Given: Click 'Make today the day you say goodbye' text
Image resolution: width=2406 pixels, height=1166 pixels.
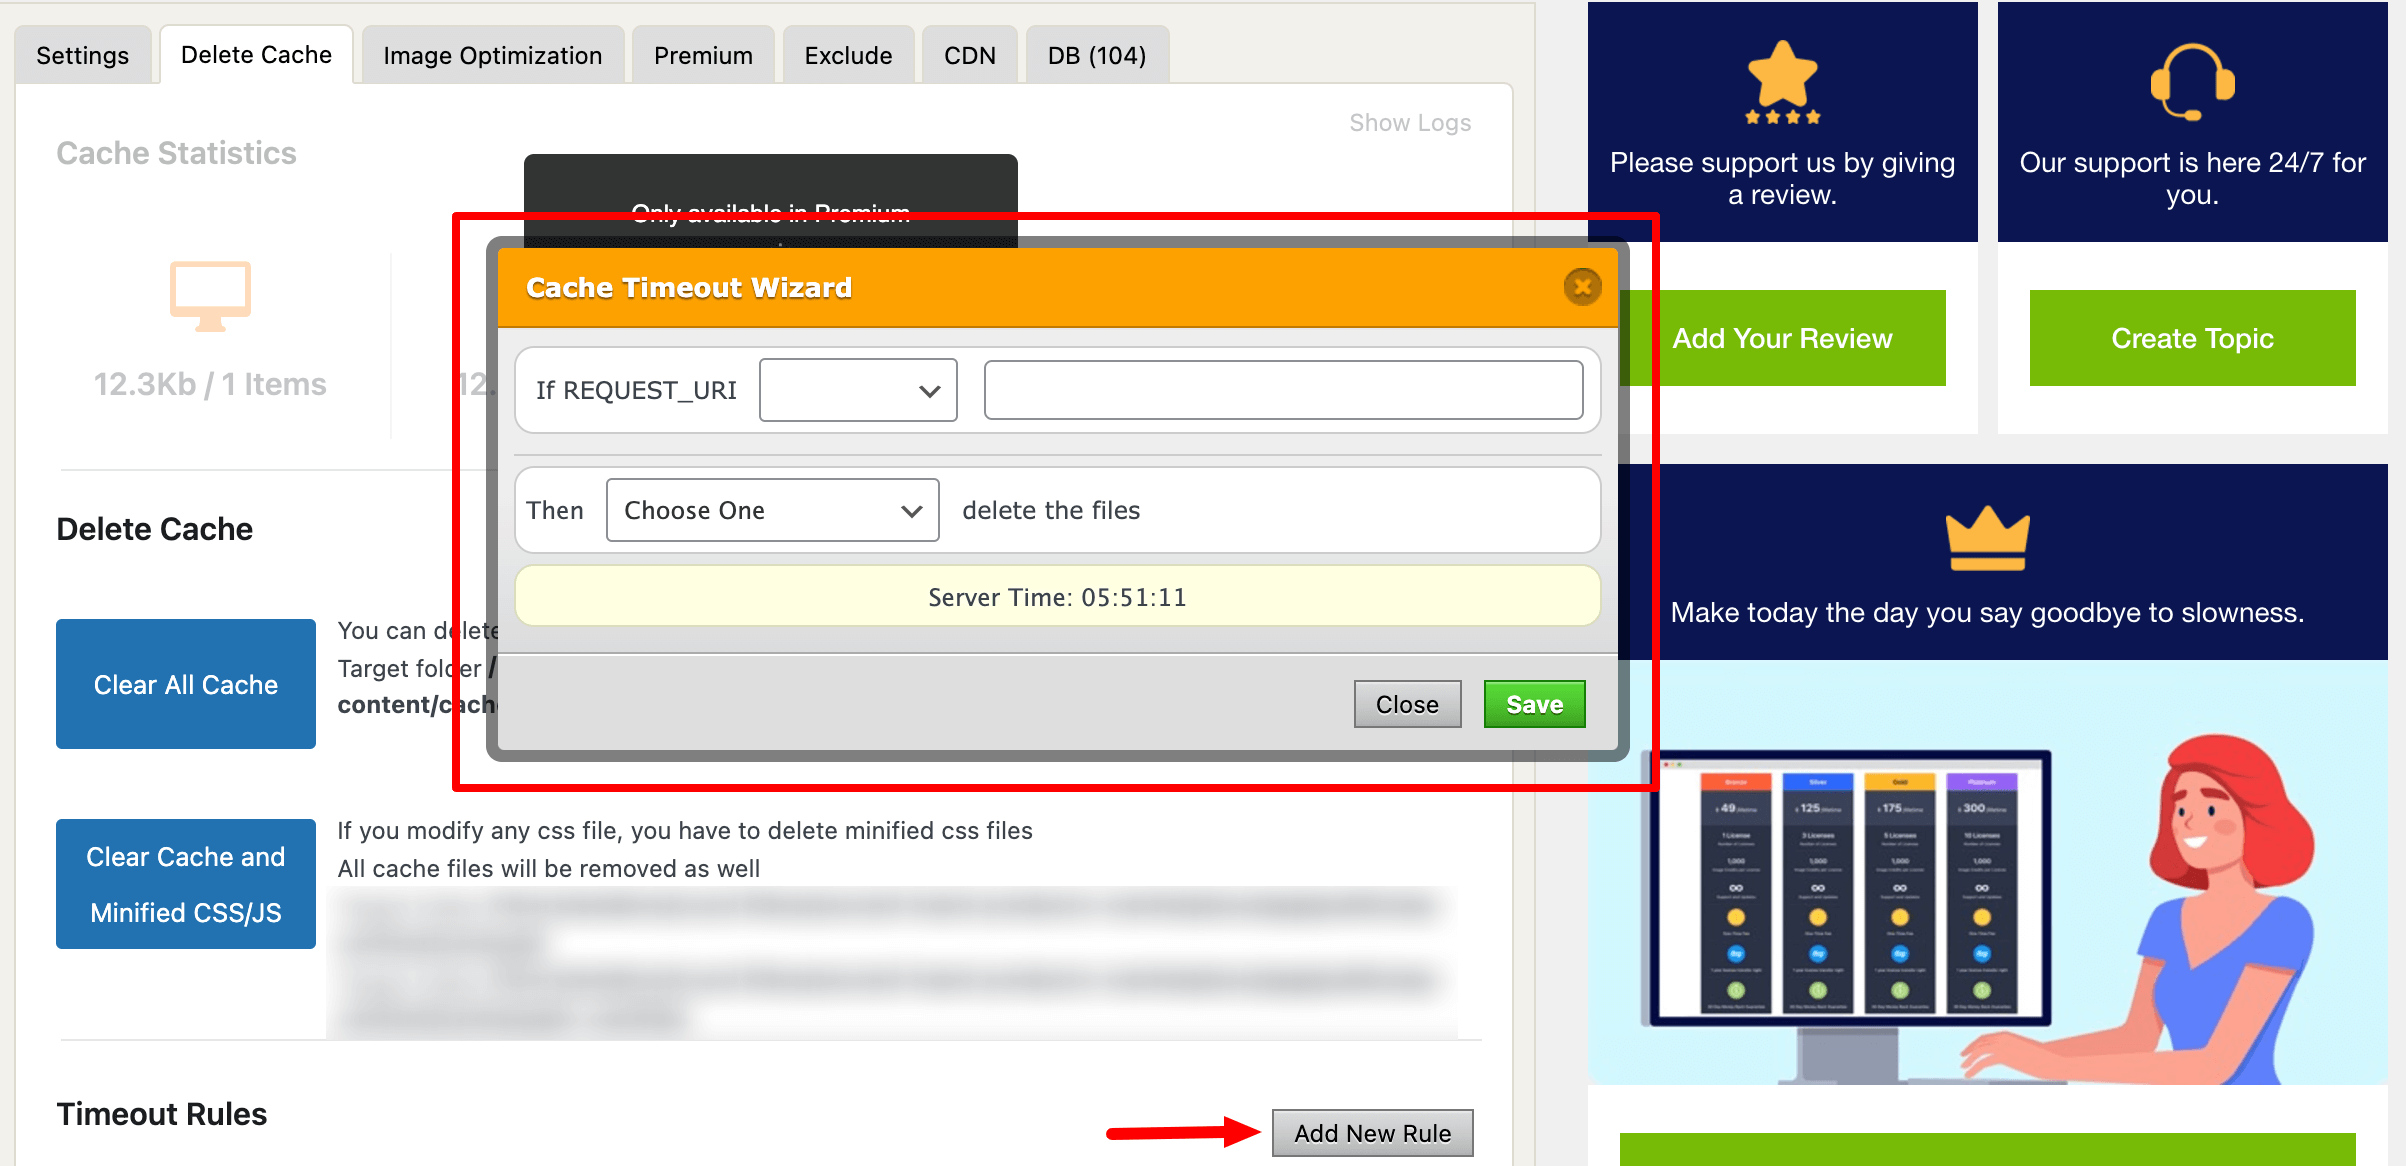Looking at the screenshot, I should pyautogui.click(x=1987, y=612).
